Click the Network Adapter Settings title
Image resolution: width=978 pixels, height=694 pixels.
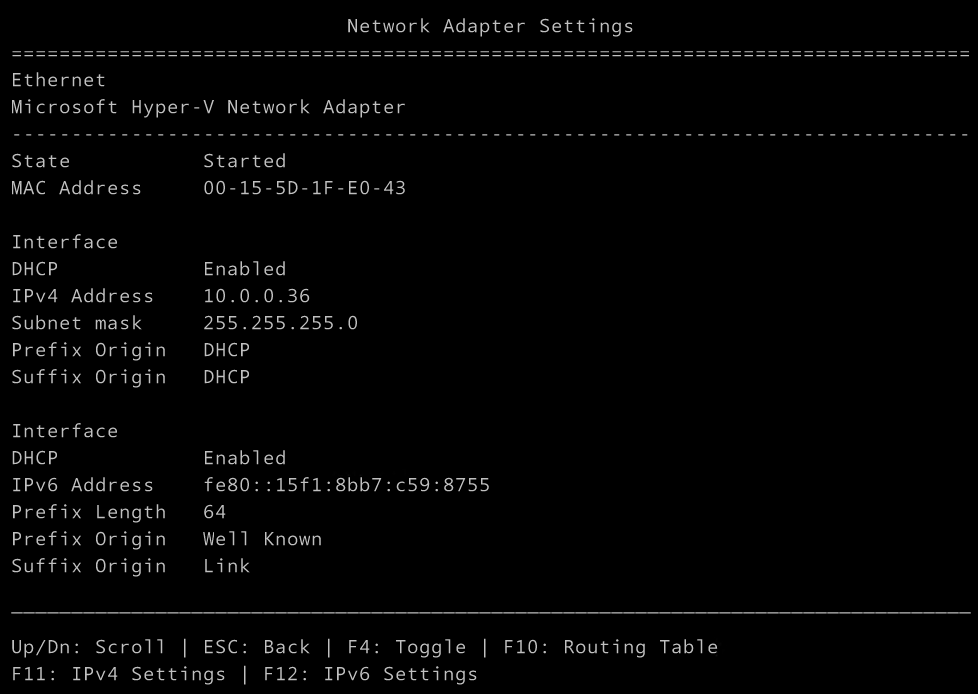click(x=490, y=27)
